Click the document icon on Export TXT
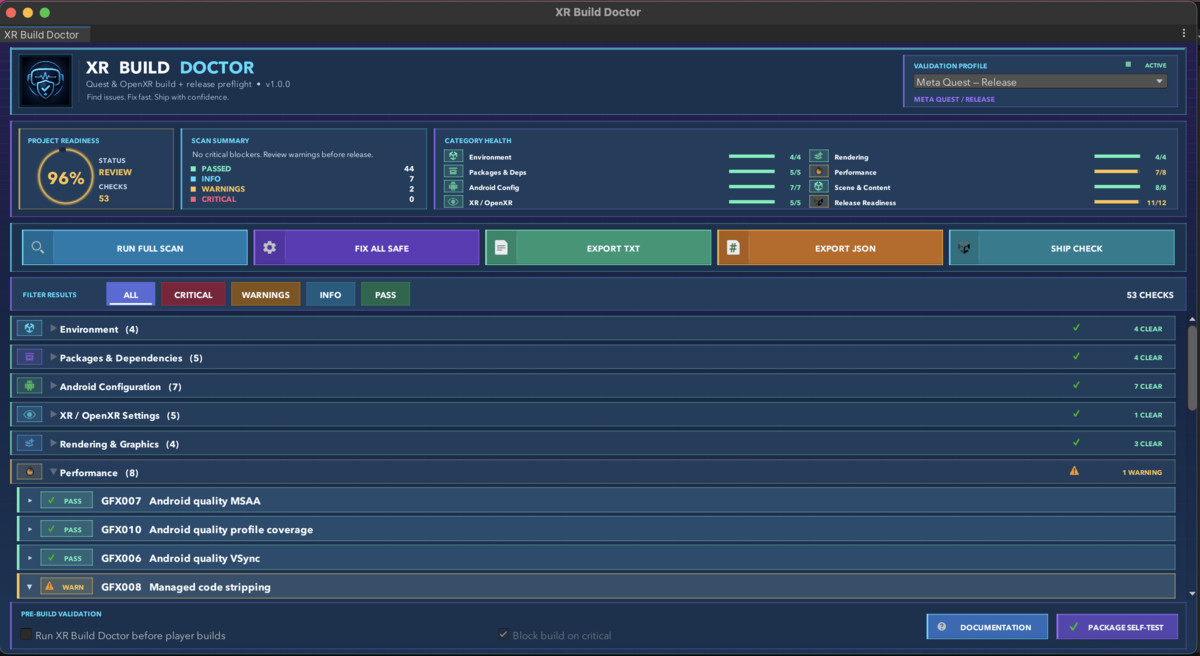This screenshot has height=656, width=1200. [x=501, y=248]
